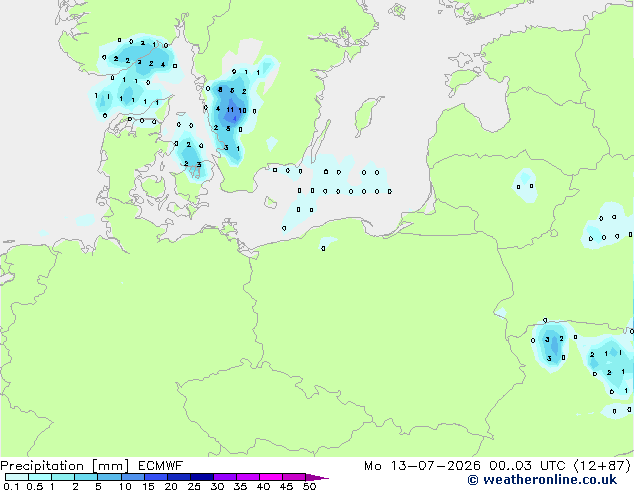Click the date text "Mo 13-07-2026"

tap(422, 466)
